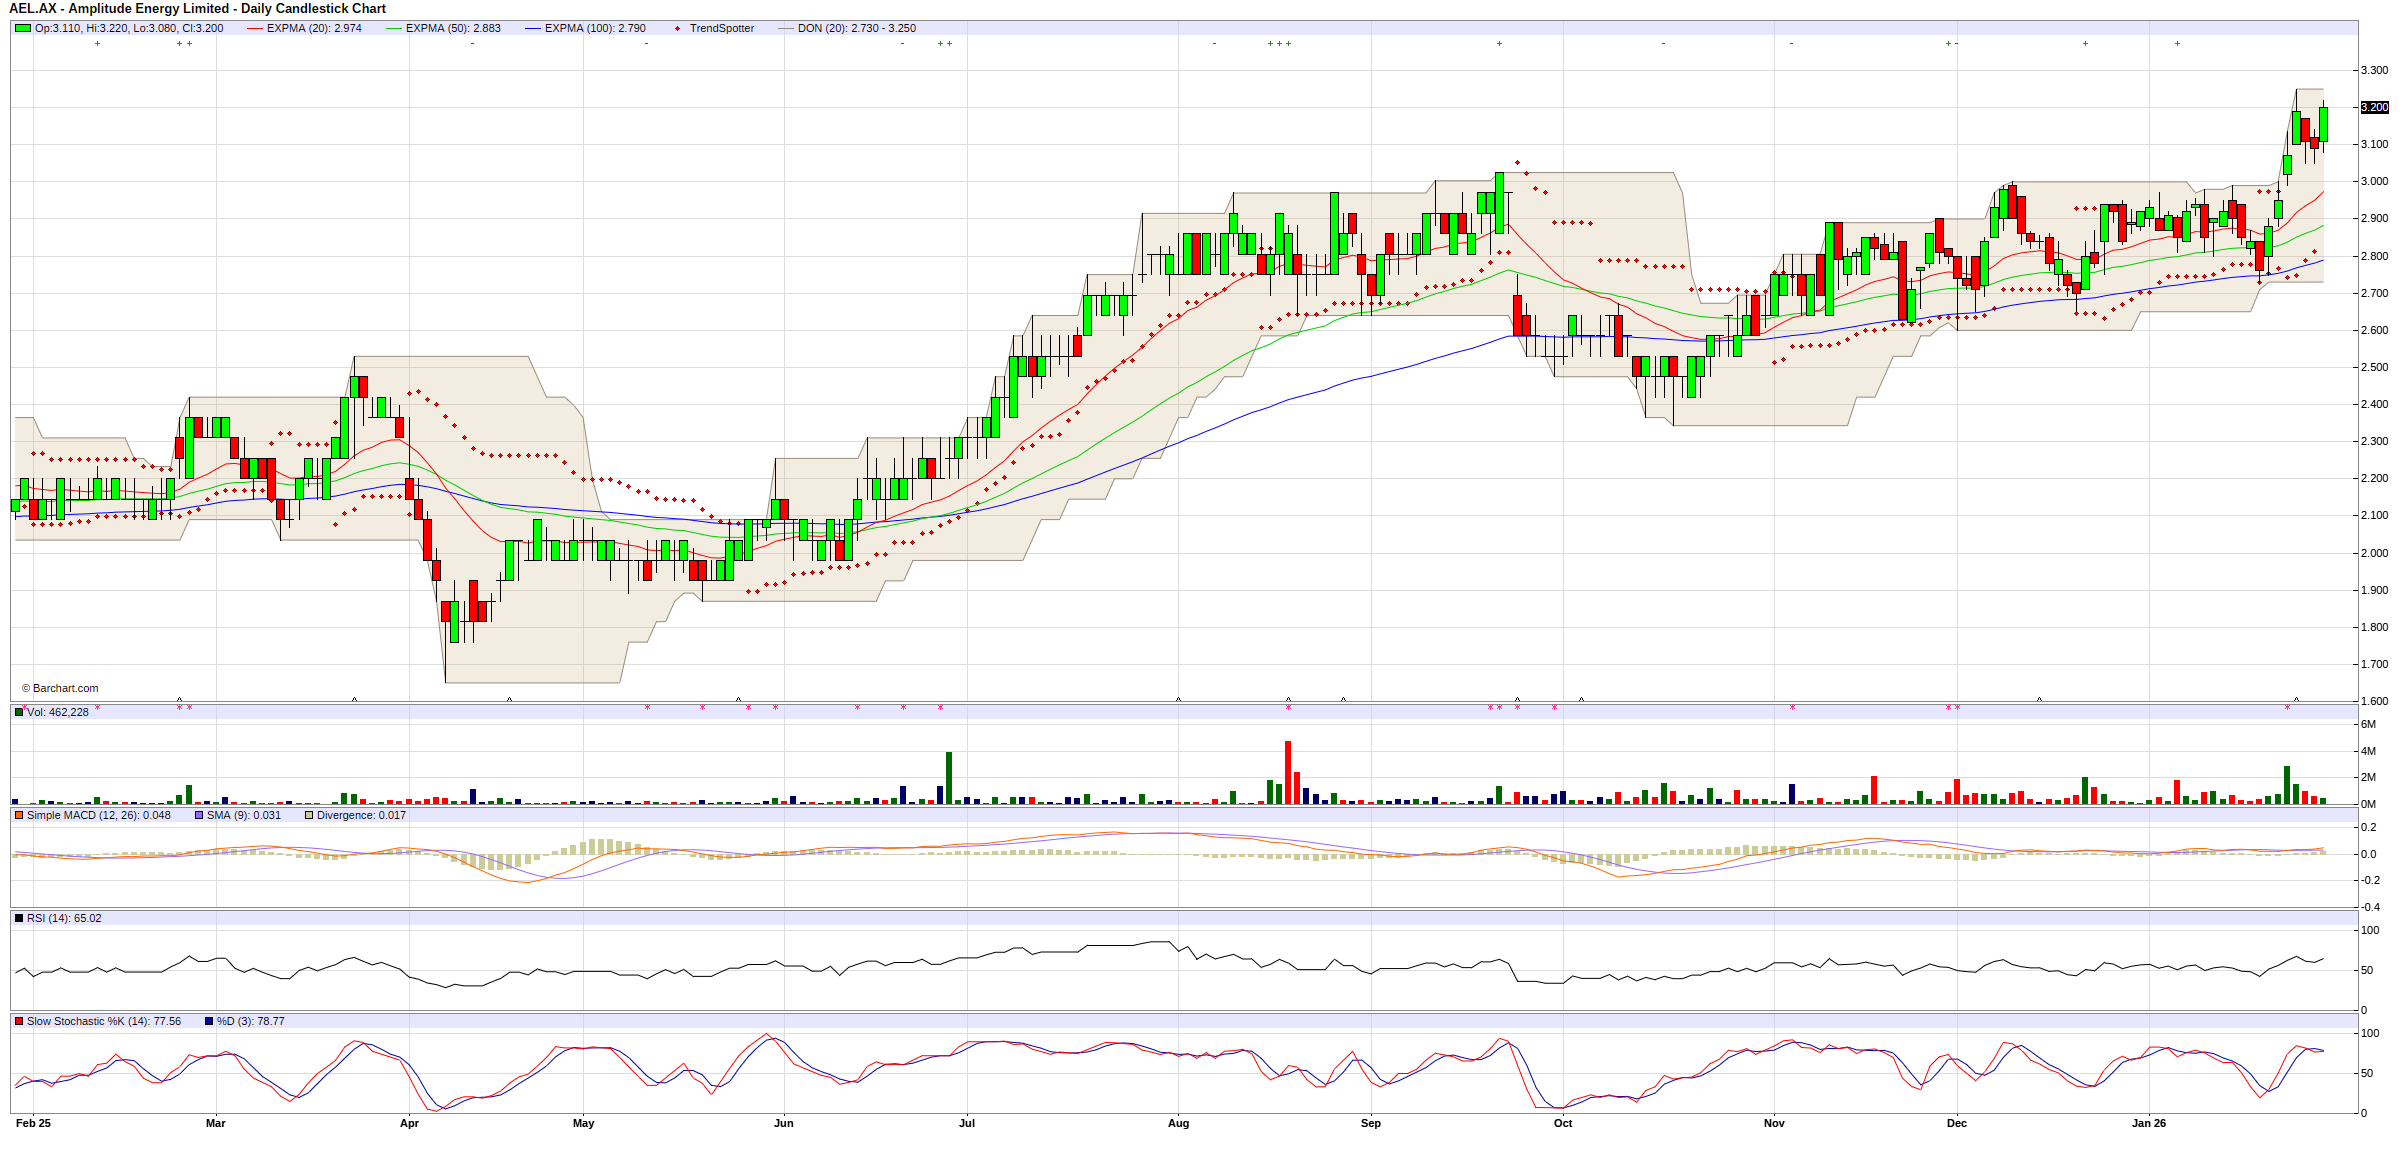Screen dimensions: 2400x1154
Task: Click the highlighted 3.200 current price label
Action: (2374, 107)
